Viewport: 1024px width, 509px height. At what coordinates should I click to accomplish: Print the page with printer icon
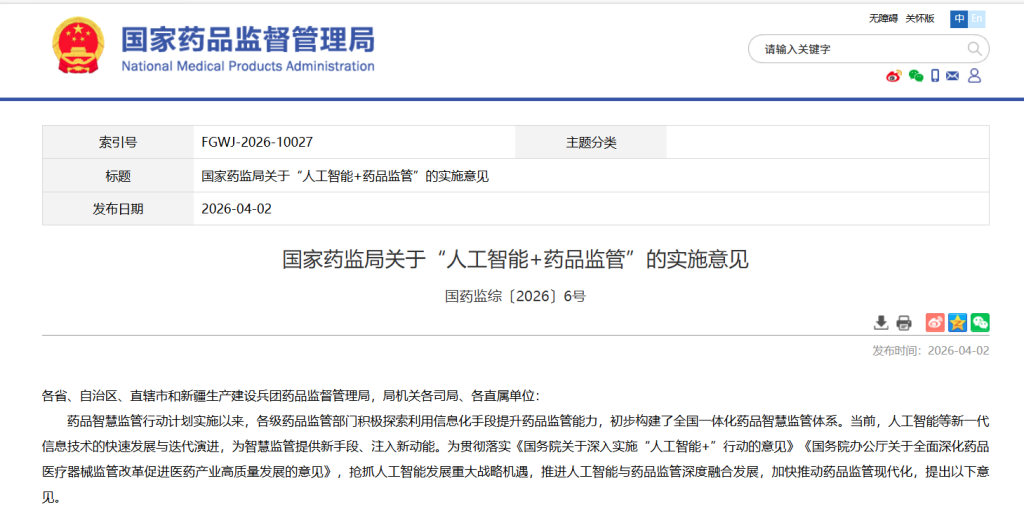(904, 322)
